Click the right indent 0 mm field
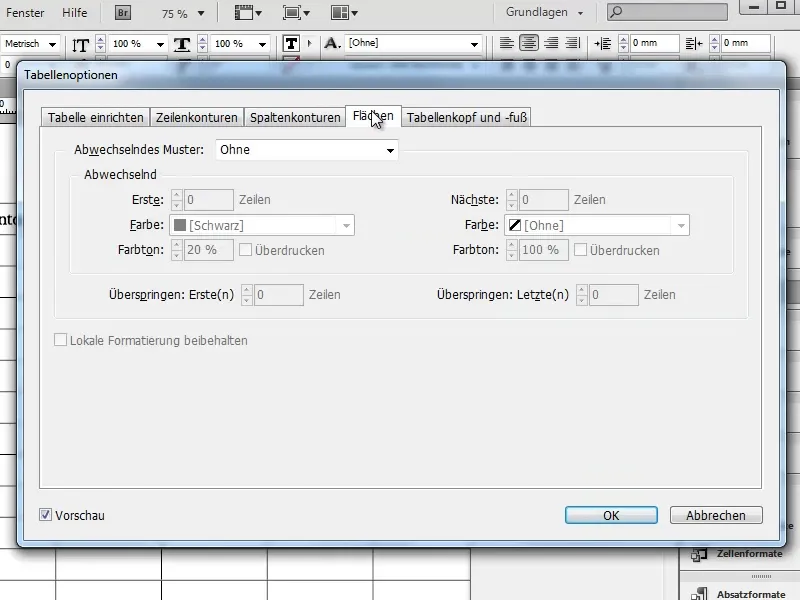Viewport: 800px width, 600px height. pos(745,44)
